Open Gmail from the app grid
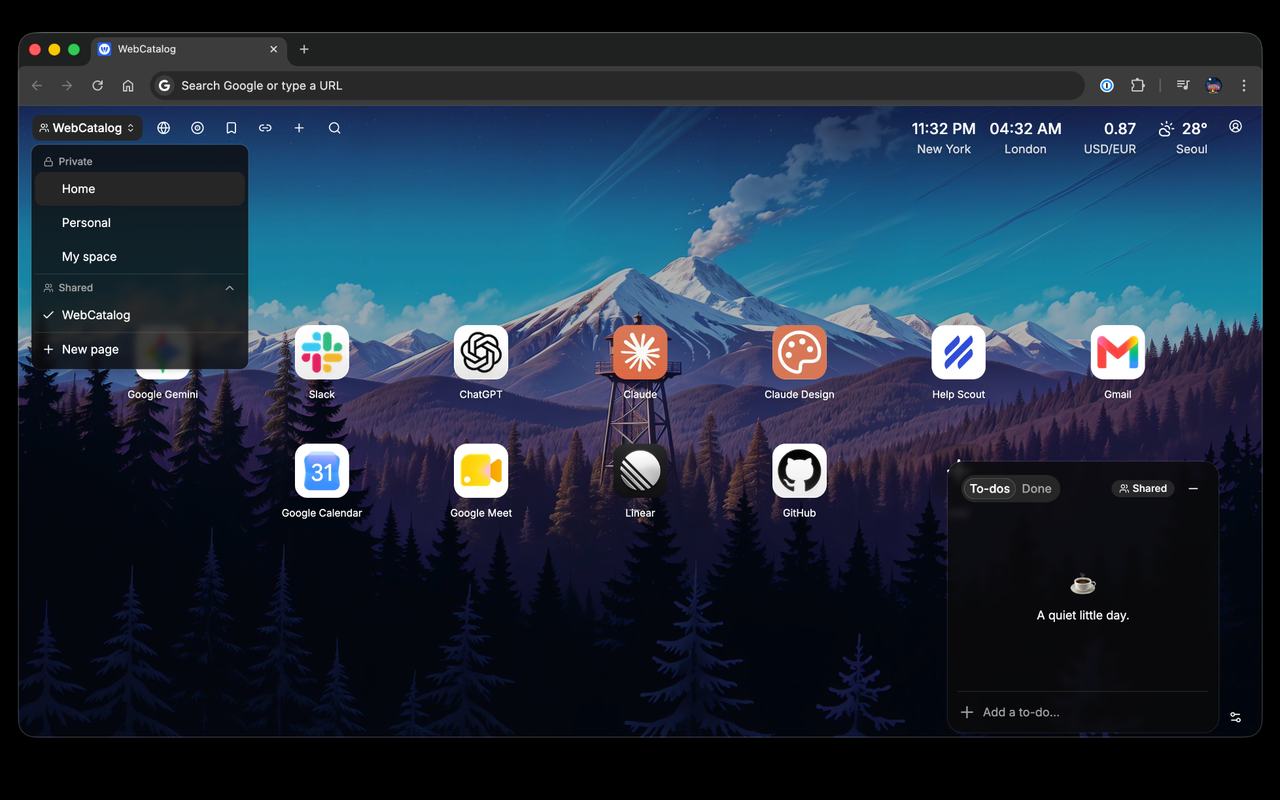The height and width of the screenshot is (800, 1280). coord(1118,352)
